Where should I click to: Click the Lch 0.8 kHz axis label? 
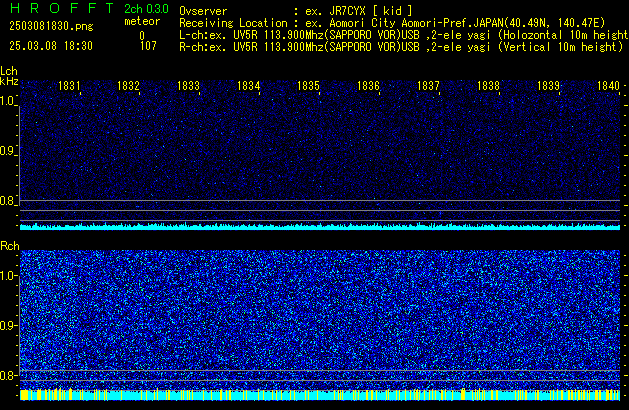click(x=8, y=201)
